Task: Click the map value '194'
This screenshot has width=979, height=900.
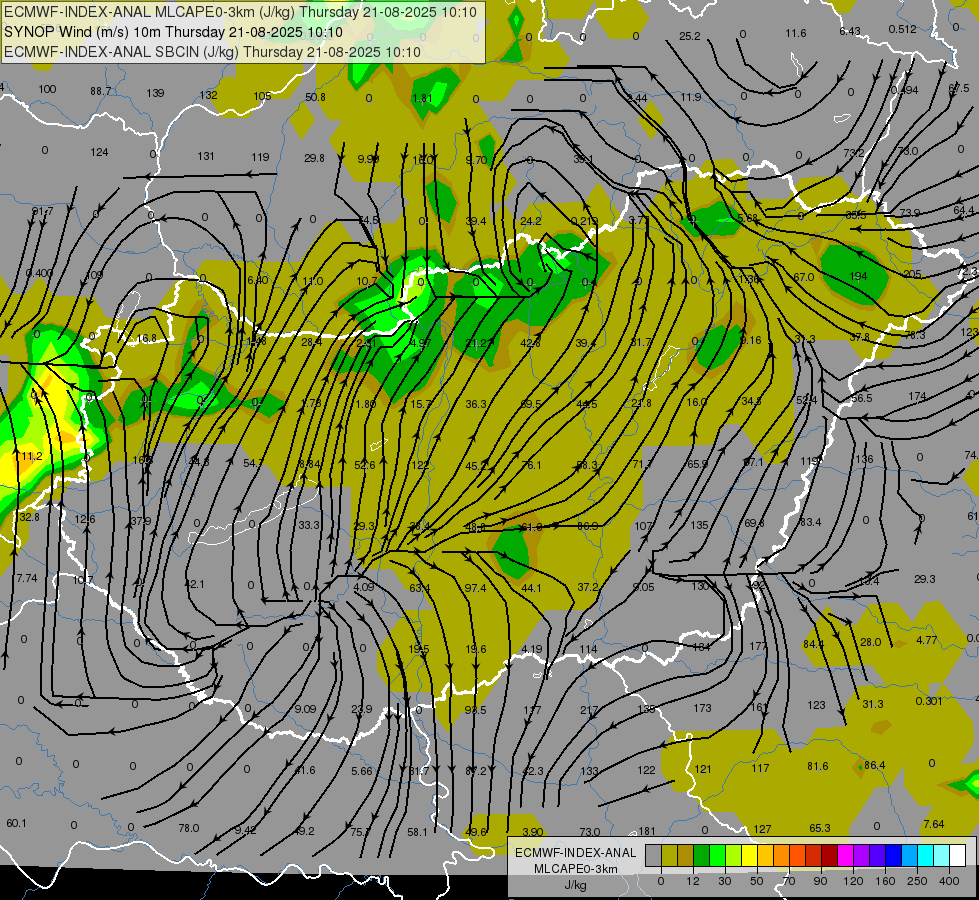Action: (x=858, y=276)
